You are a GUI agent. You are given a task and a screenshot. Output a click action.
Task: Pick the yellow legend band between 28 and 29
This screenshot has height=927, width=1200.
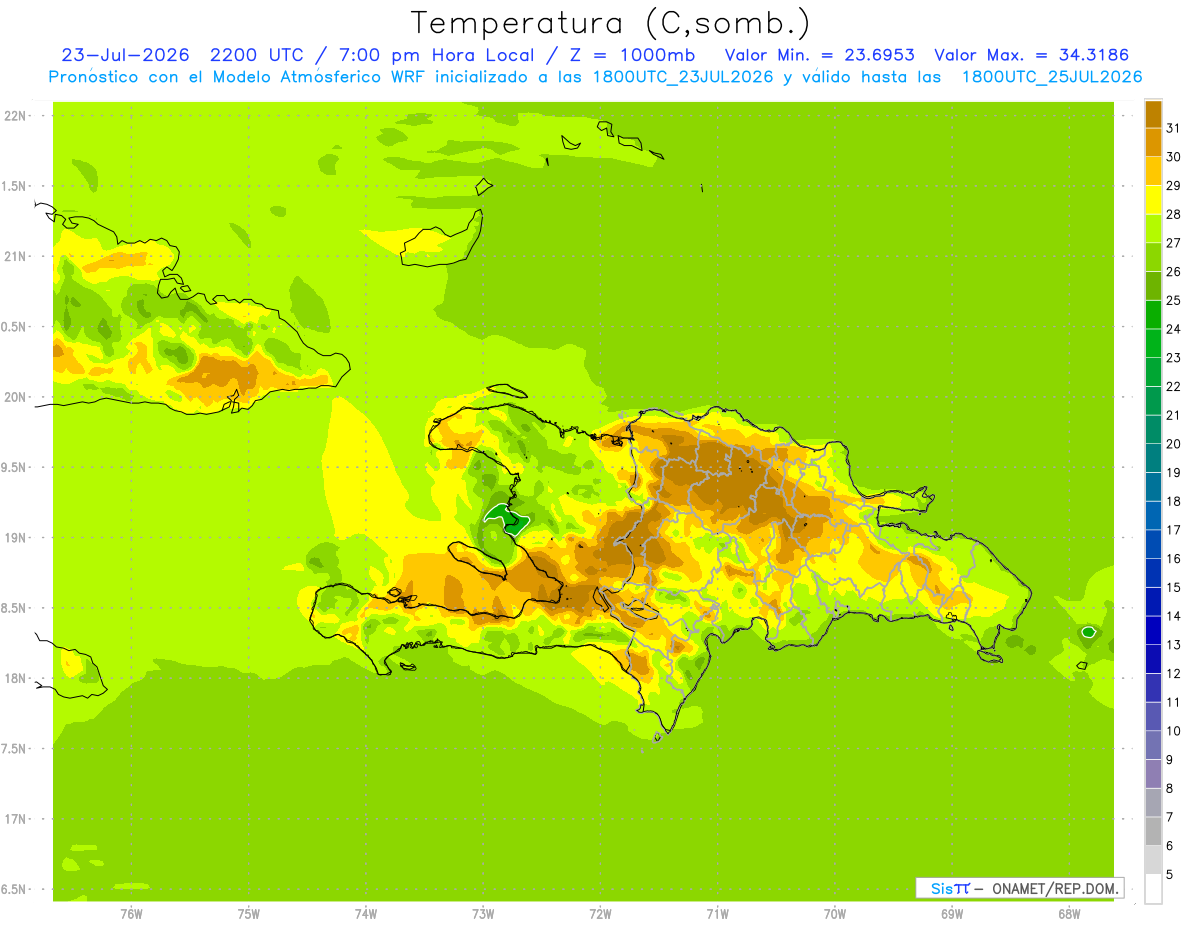tap(1153, 199)
